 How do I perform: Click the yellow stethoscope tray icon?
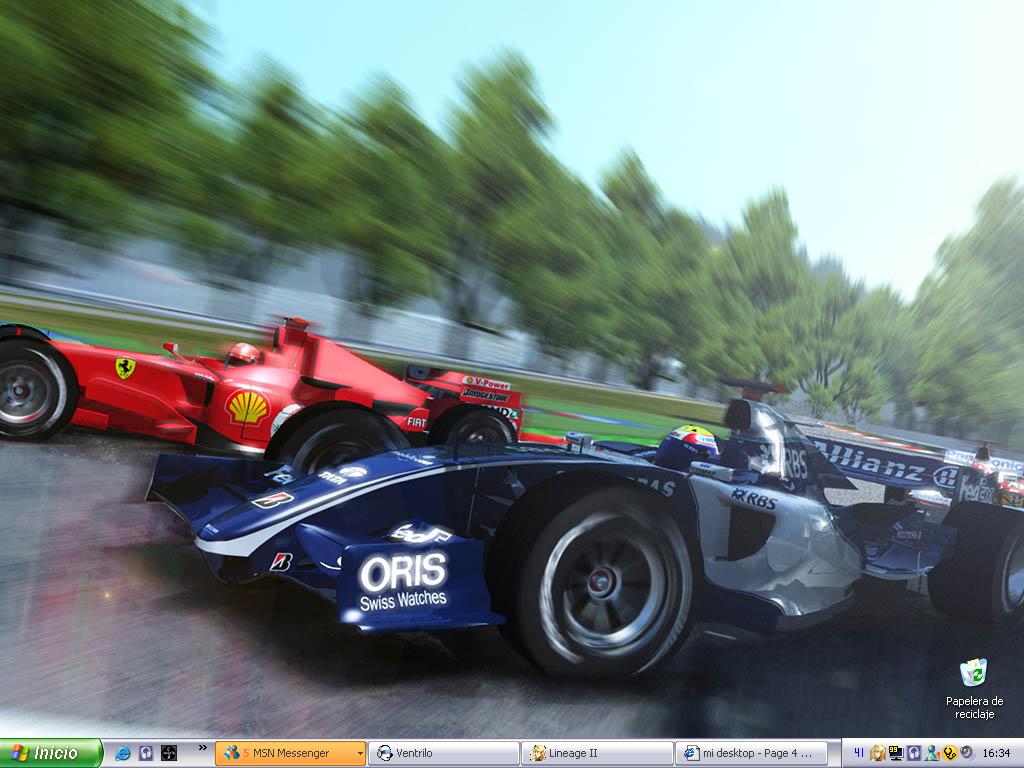pos(950,753)
